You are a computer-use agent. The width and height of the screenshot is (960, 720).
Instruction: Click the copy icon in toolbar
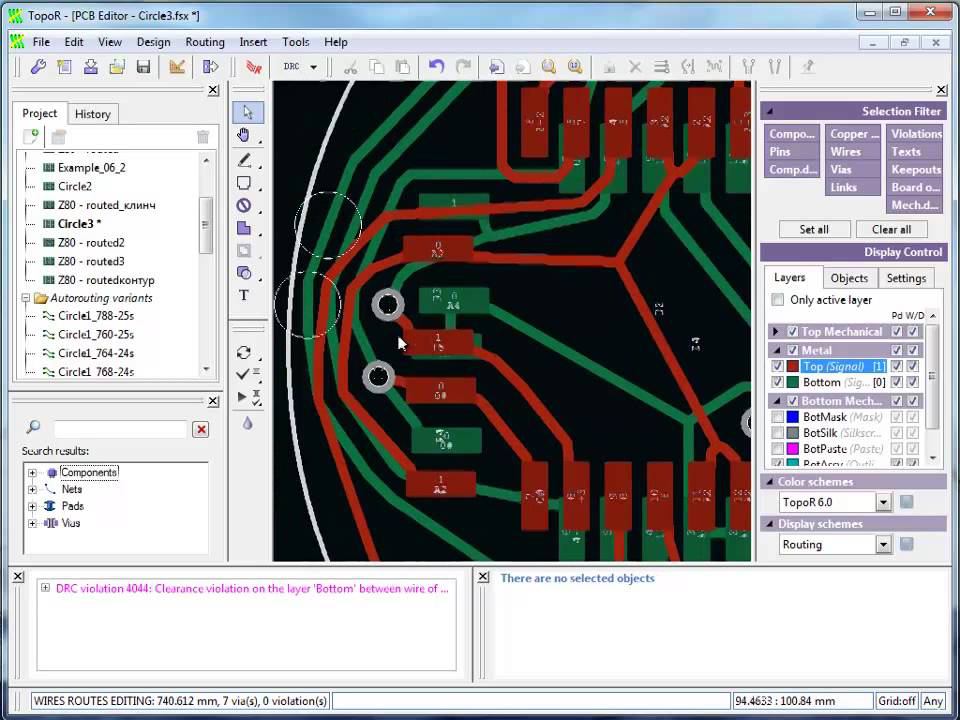click(x=377, y=67)
